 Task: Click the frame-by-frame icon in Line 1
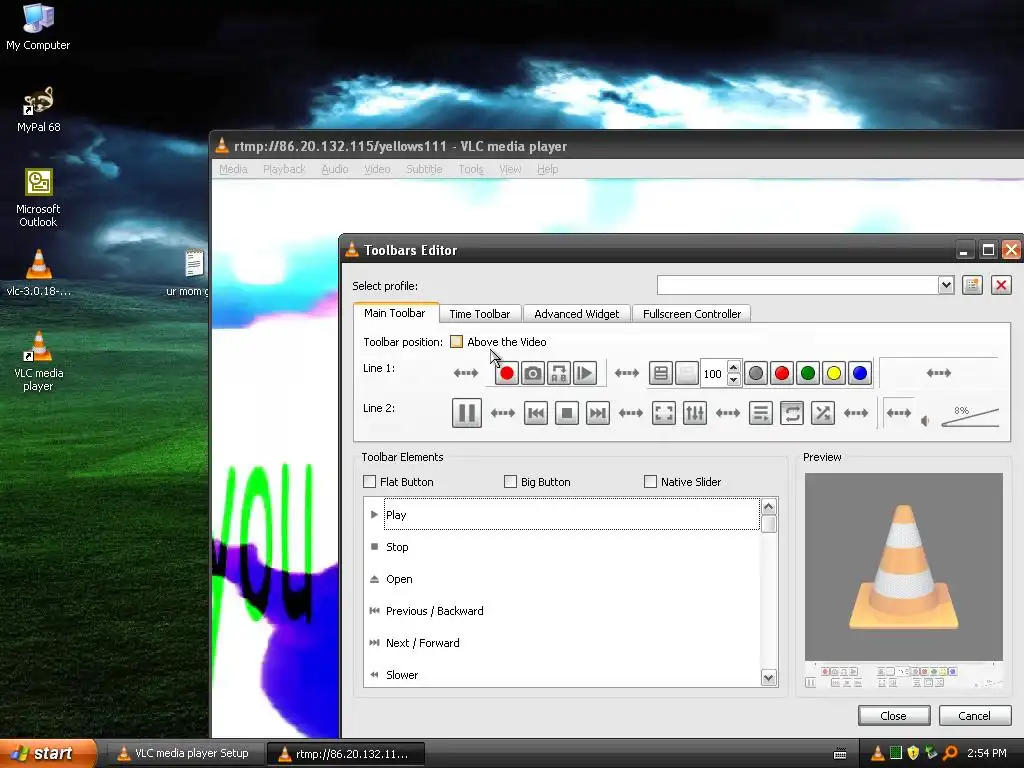coord(584,373)
